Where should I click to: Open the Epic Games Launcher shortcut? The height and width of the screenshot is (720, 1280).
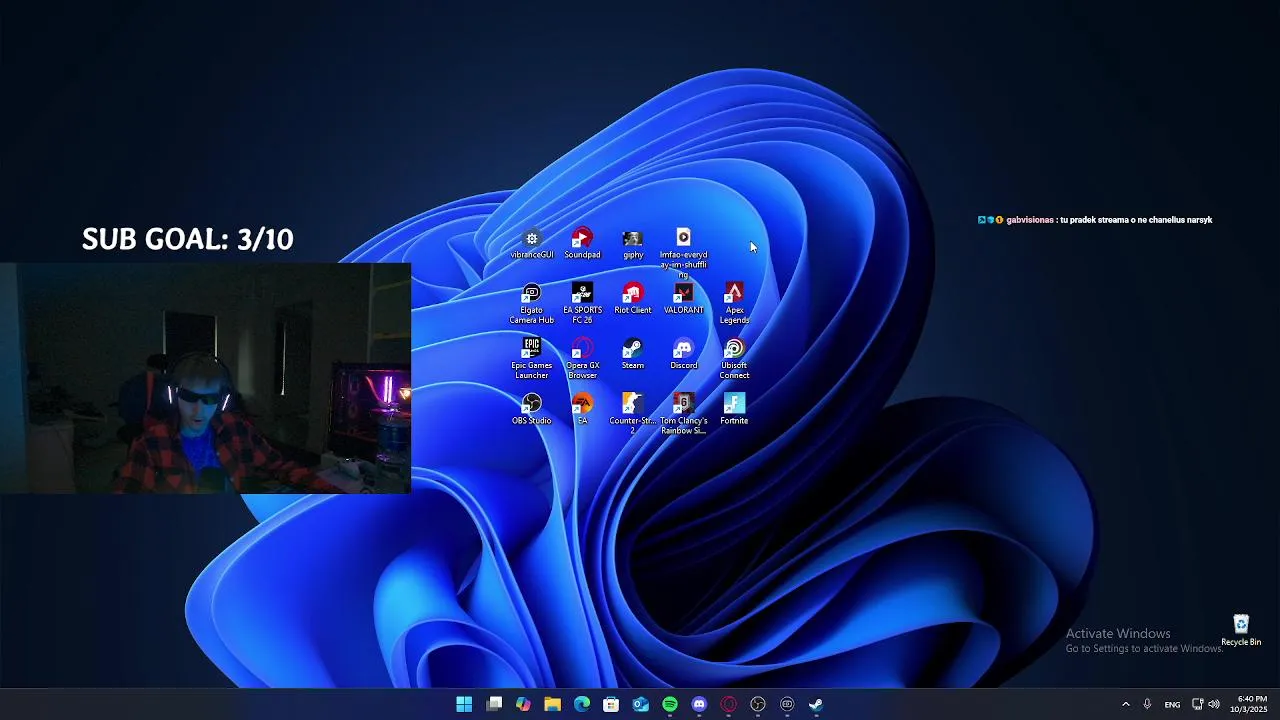point(531,359)
